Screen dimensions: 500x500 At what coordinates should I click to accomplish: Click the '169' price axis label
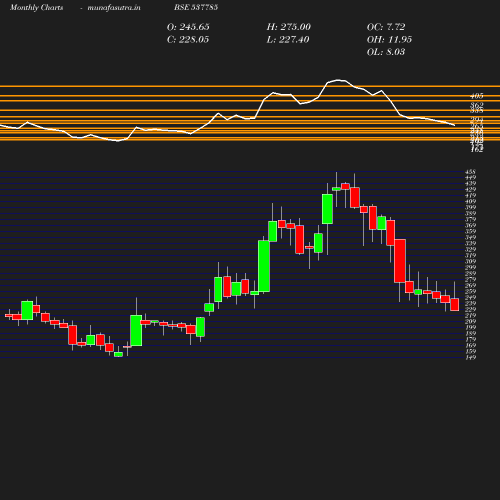470,346
